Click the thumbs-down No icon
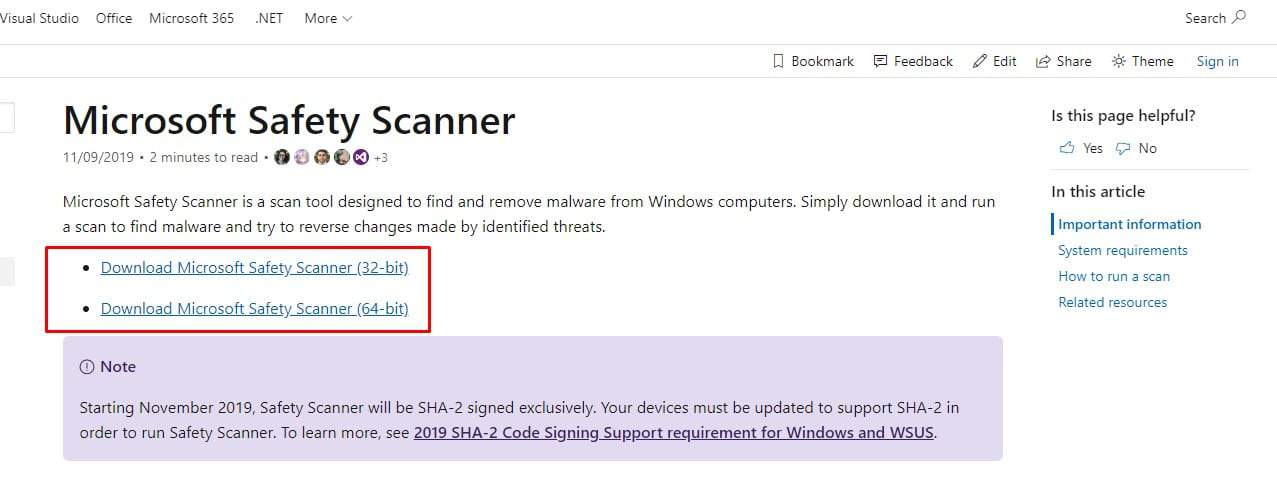 tap(1123, 148)
